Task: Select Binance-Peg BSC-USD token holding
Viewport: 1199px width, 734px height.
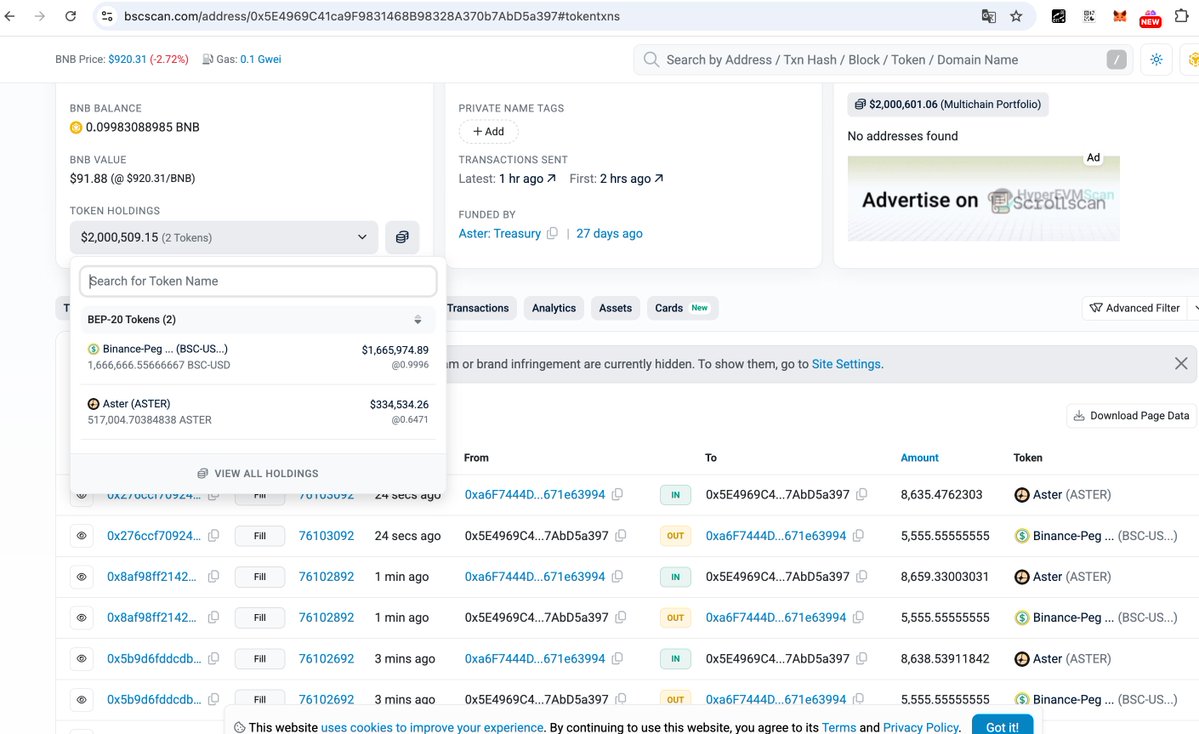Action: pyautogui.click(x=258, y=357)
